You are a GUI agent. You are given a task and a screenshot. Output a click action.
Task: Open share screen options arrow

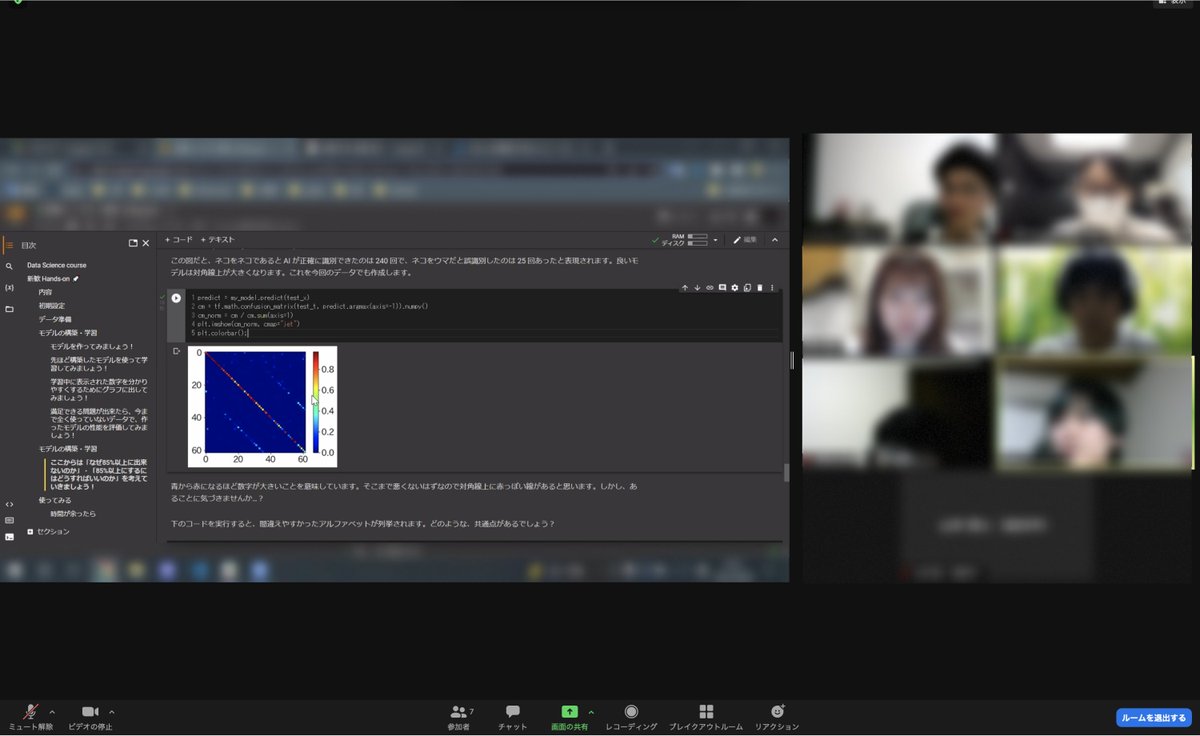[590, 712]
